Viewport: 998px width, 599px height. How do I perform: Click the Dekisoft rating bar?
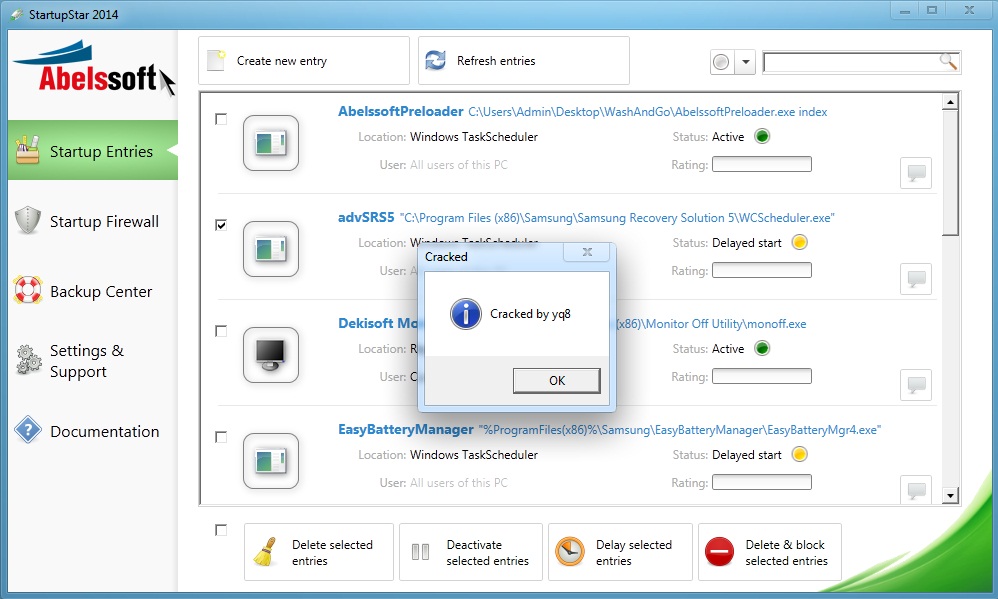tap(762, 376)
